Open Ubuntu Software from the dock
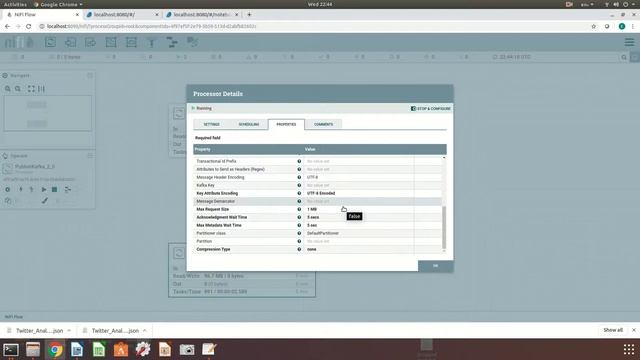Viewport: 640px width, 360px height. [x=121, y=350]
